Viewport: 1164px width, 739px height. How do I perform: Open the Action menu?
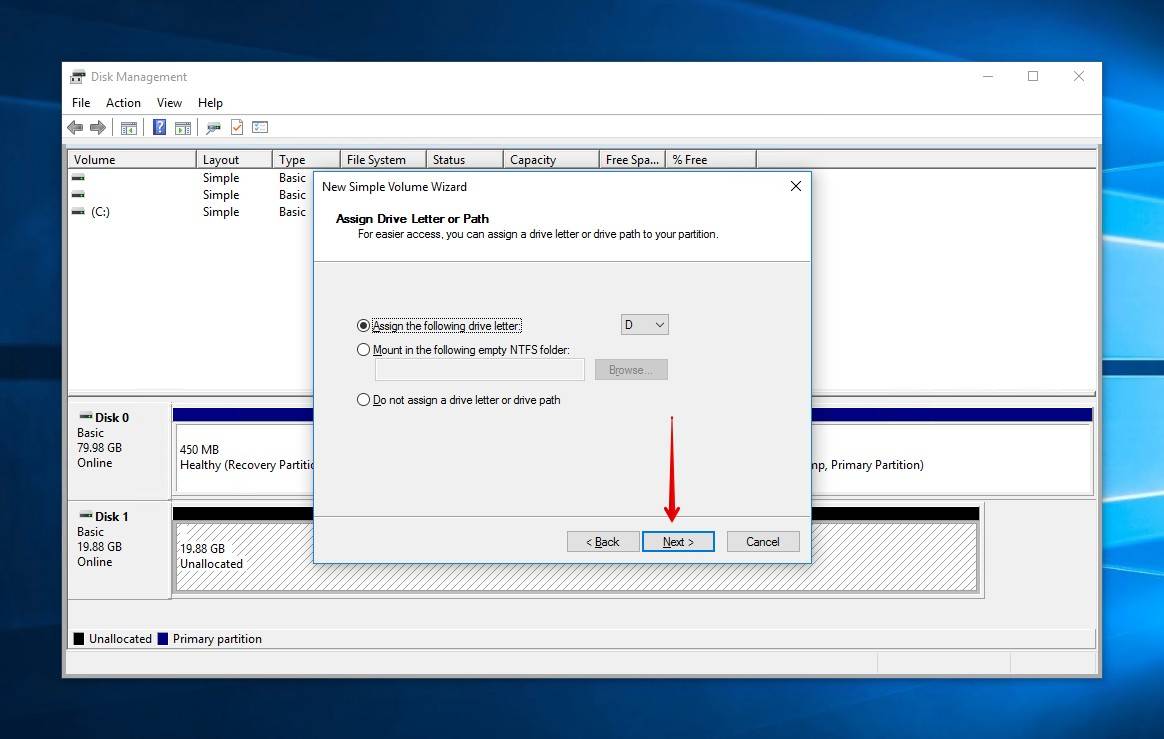(x=123, y=102)
